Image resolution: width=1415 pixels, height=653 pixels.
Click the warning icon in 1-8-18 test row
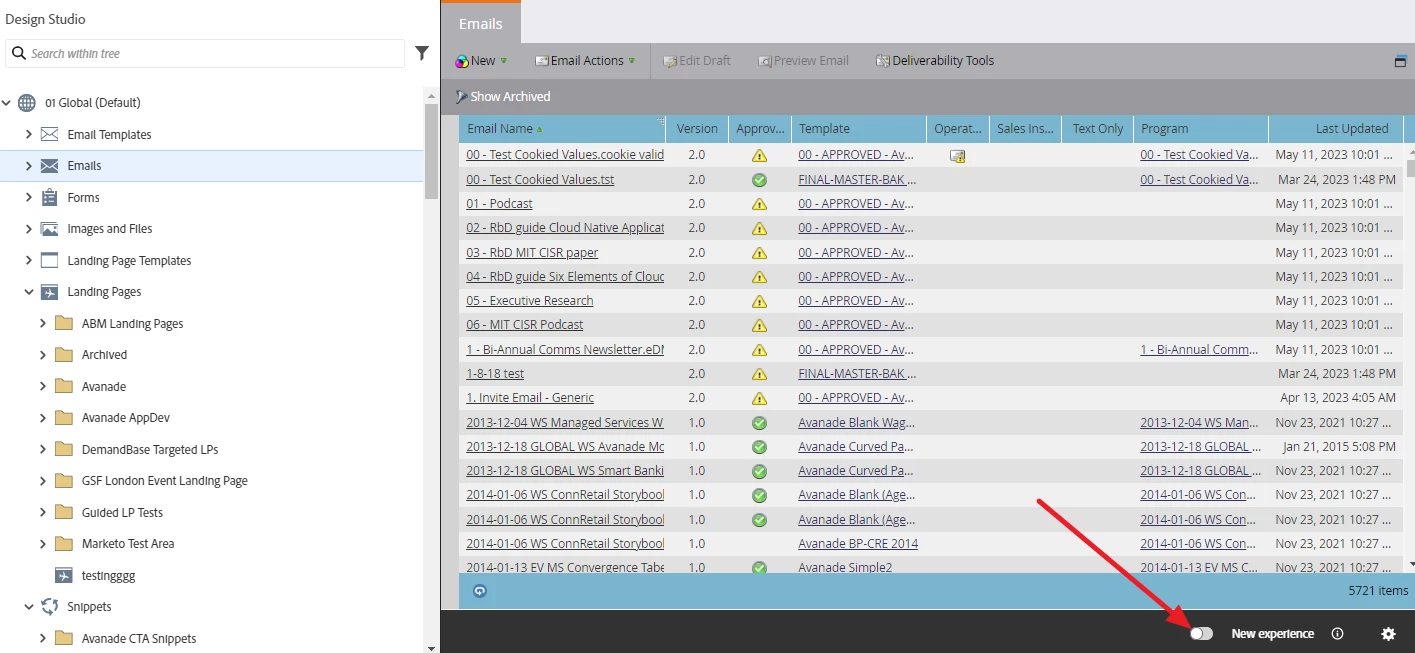[x=759, y=374]
